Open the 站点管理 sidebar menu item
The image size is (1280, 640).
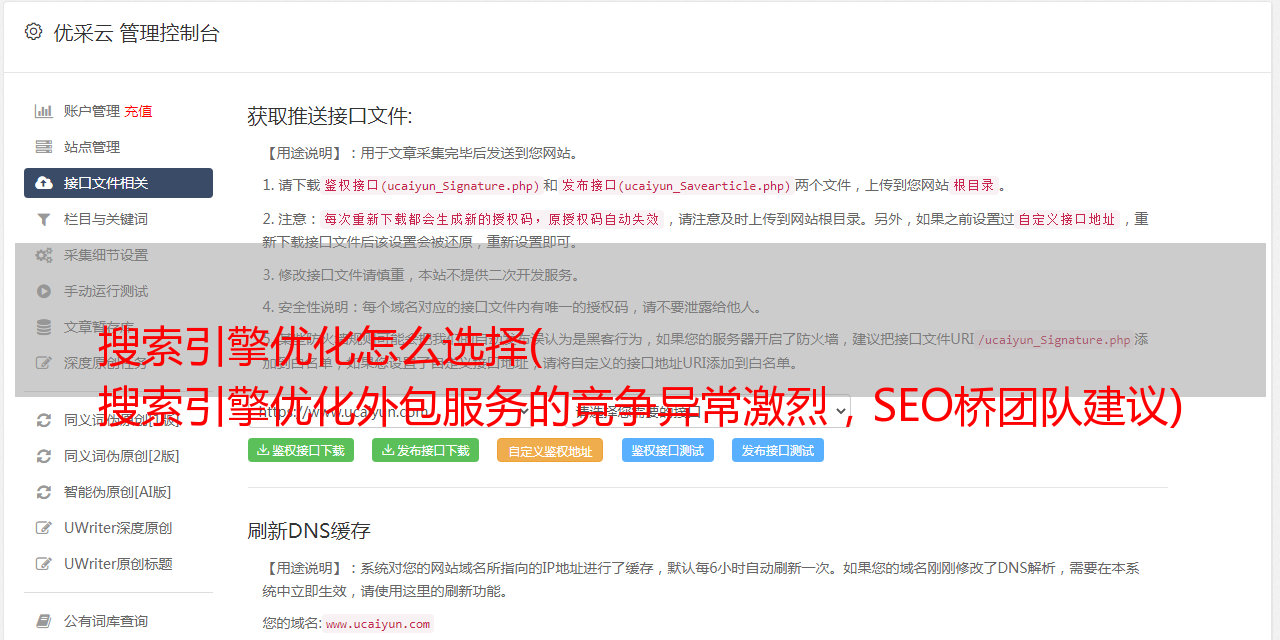[118, 147]
